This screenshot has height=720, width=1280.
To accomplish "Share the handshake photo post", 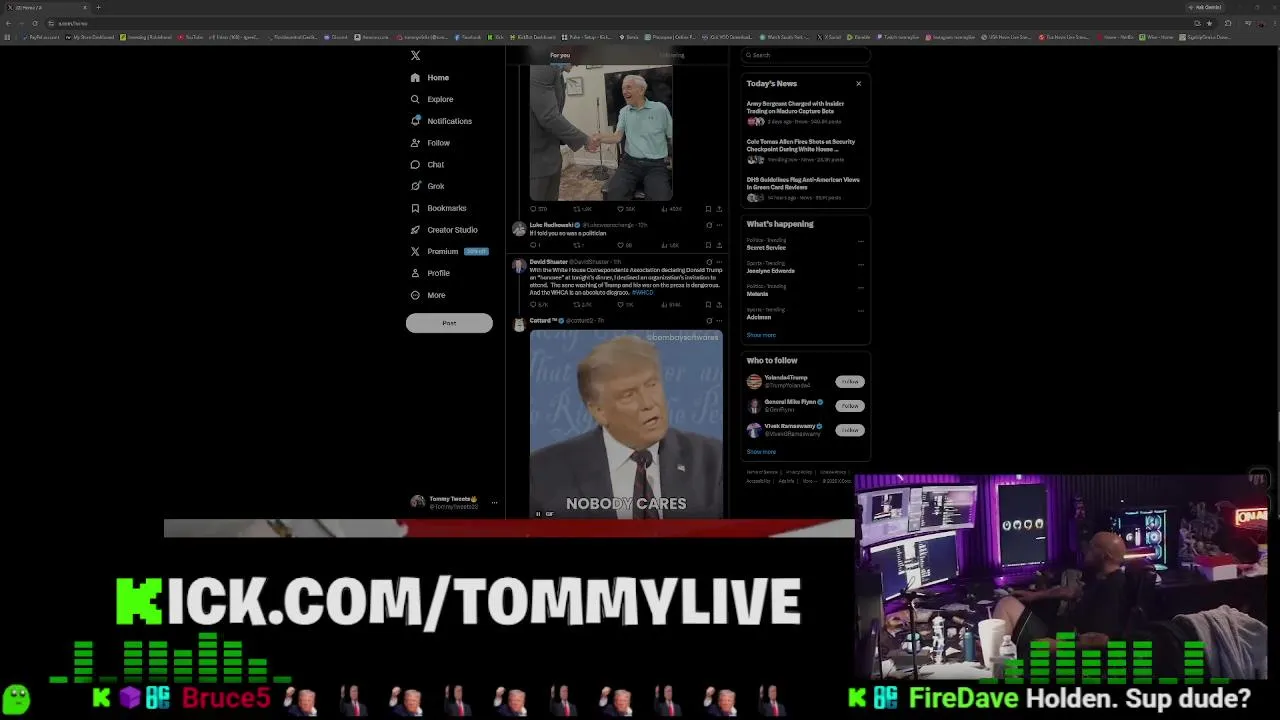I will coord(719,209).
